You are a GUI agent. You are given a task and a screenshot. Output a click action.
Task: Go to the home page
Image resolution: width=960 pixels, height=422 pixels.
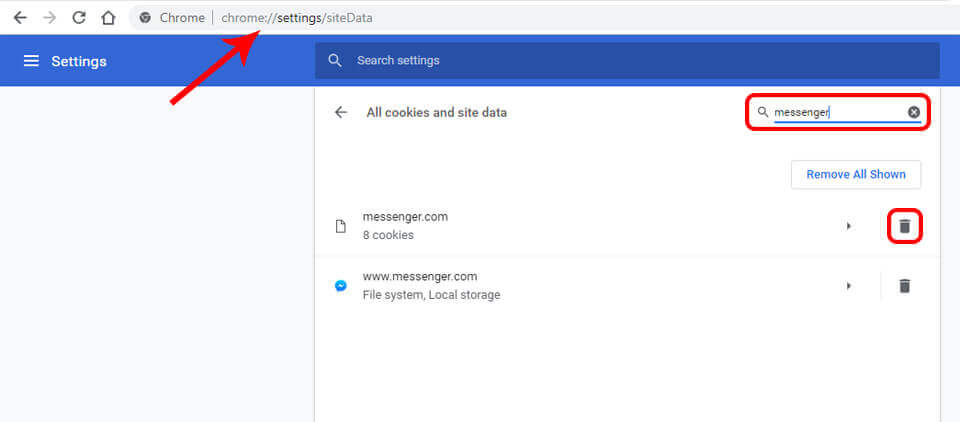coord(108,18)
